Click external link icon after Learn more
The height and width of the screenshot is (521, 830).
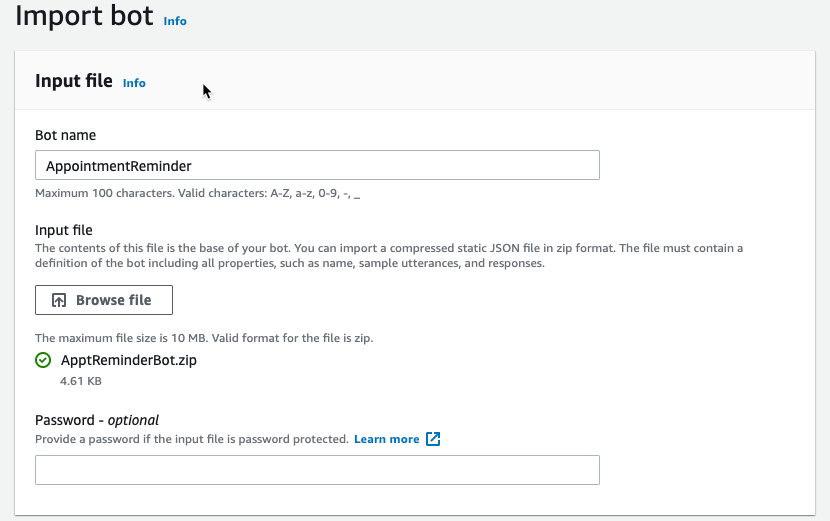433,439
